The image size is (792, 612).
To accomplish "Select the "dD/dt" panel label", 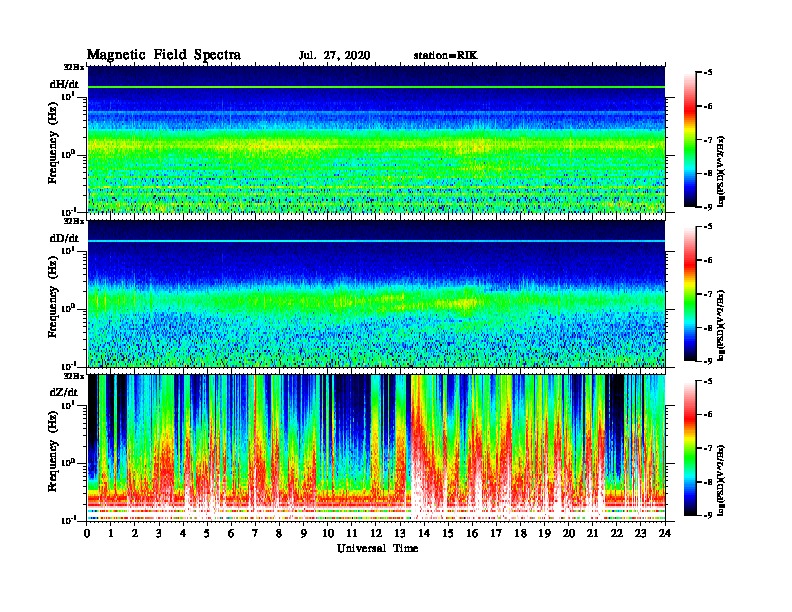I will 64,238.
